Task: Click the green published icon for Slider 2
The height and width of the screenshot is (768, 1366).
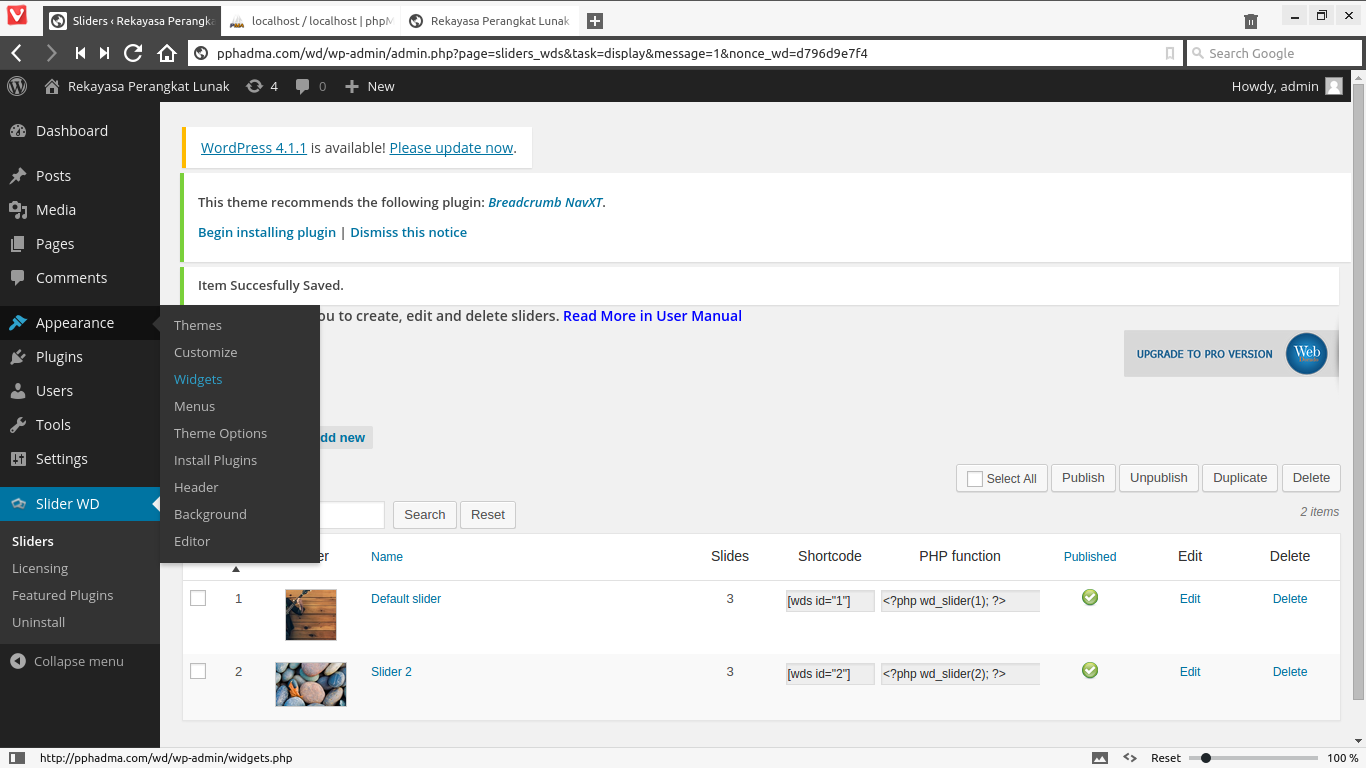Action: (1090, 670)
